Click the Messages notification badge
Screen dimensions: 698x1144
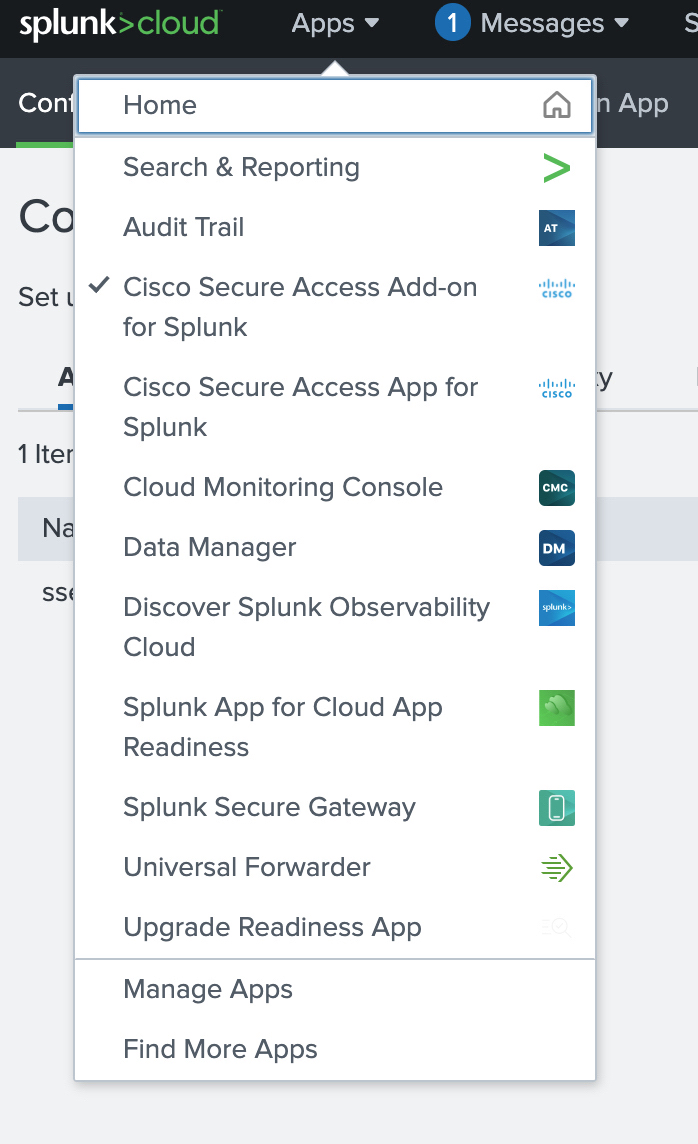tap(452, 23)
